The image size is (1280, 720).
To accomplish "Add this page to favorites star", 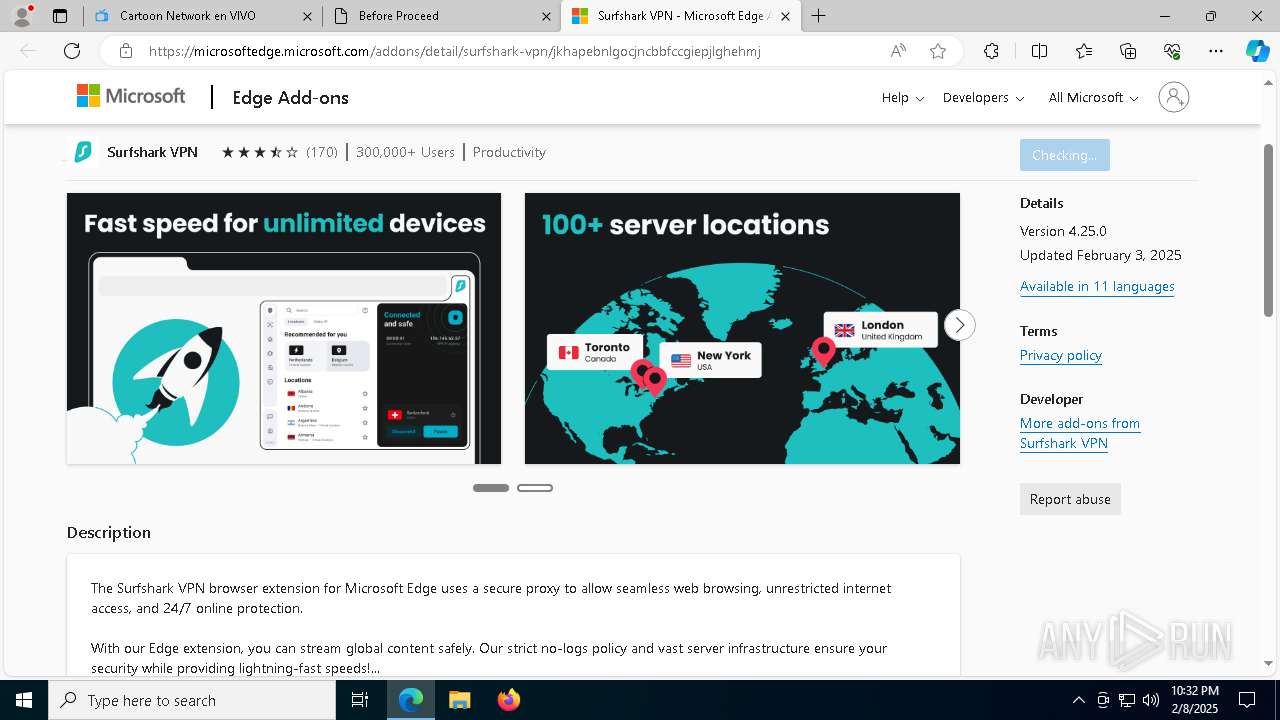I will coord(938,51).
